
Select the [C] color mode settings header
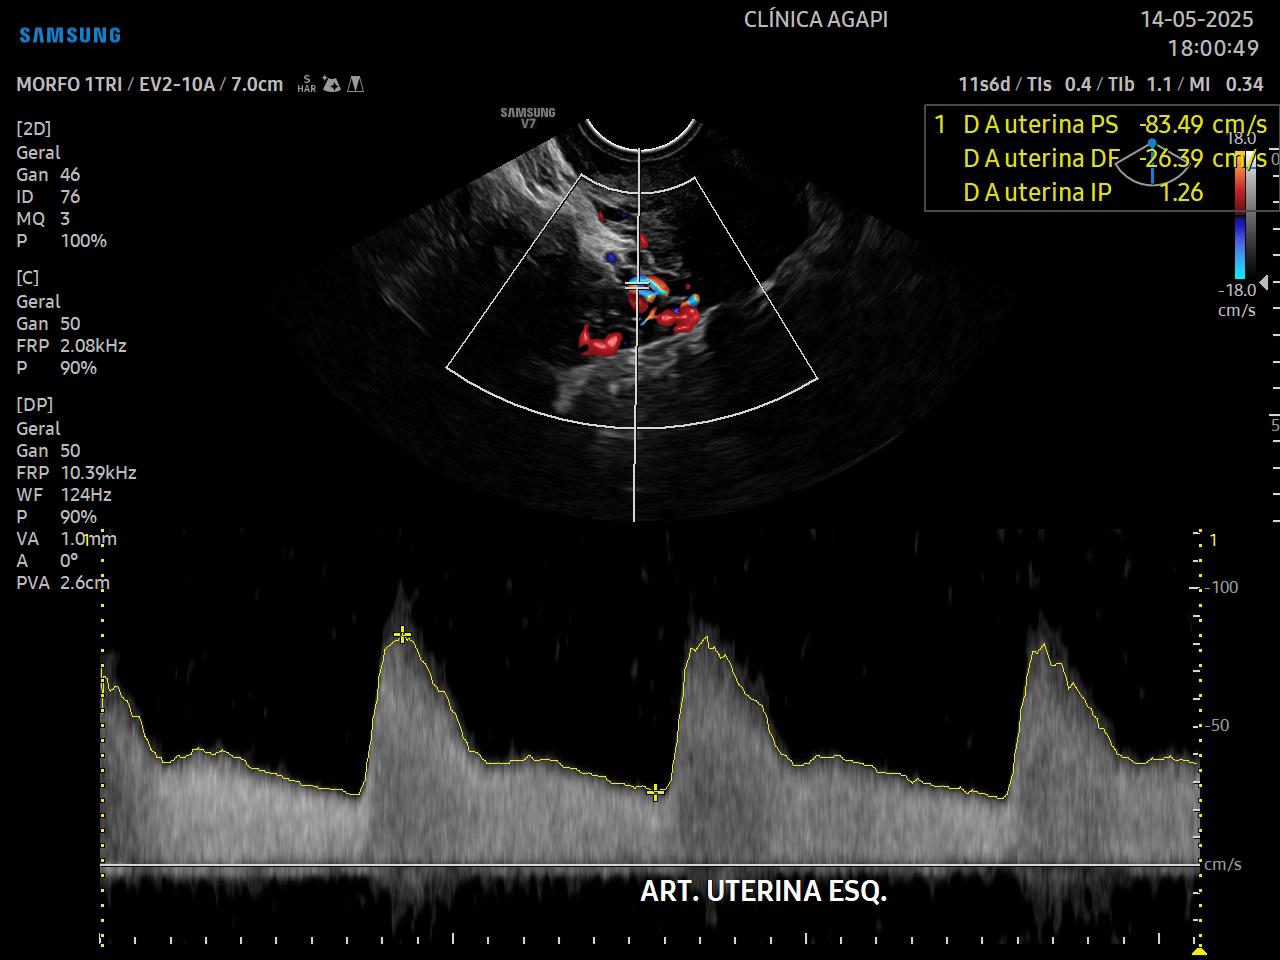28,278
